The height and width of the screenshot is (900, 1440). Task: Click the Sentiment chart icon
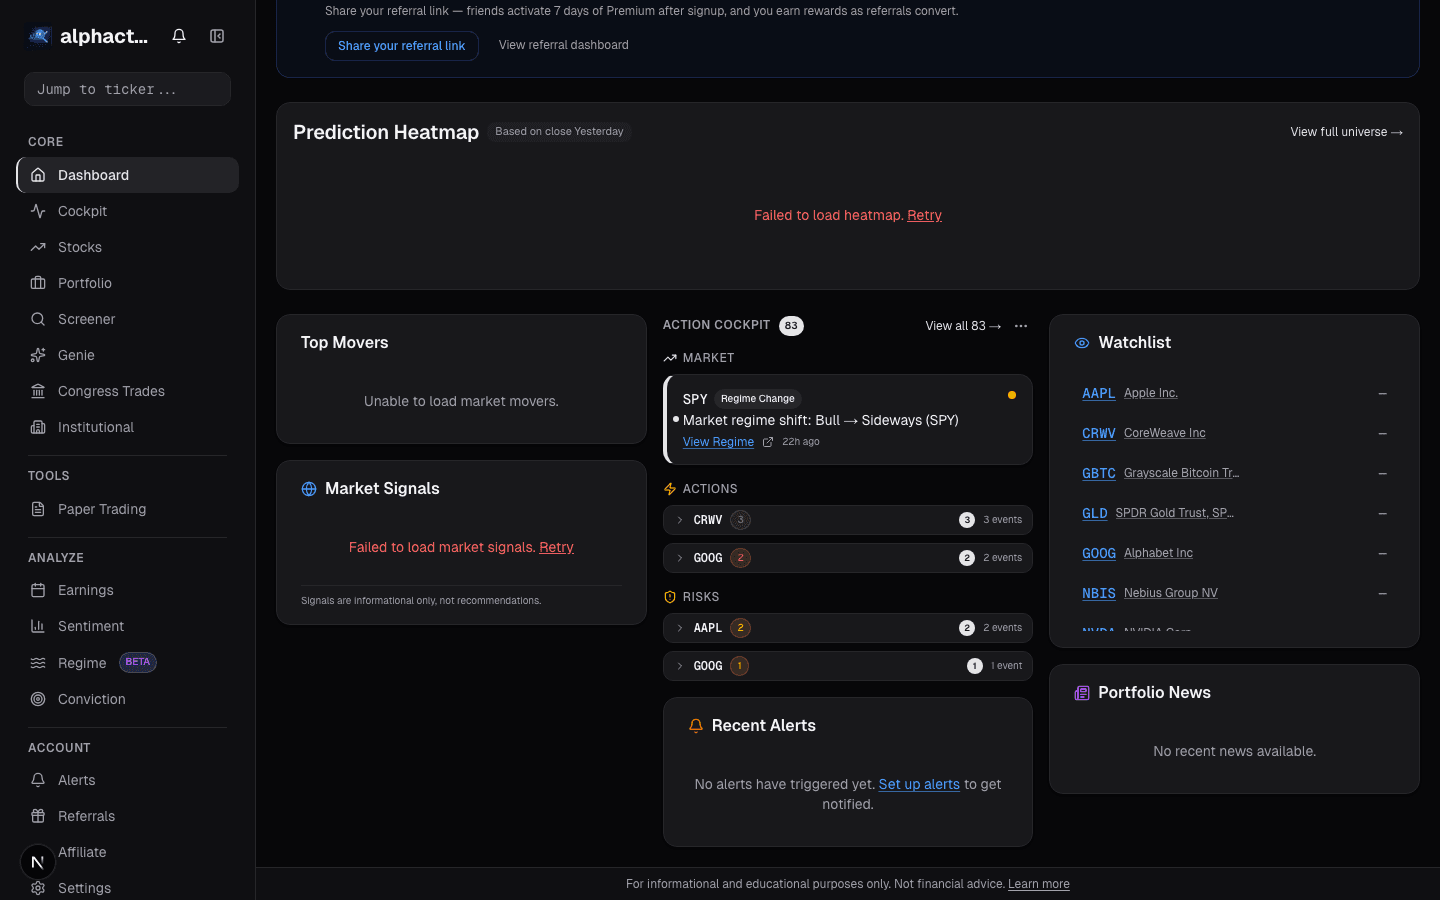pyautogui.click(x=36, y=626)
